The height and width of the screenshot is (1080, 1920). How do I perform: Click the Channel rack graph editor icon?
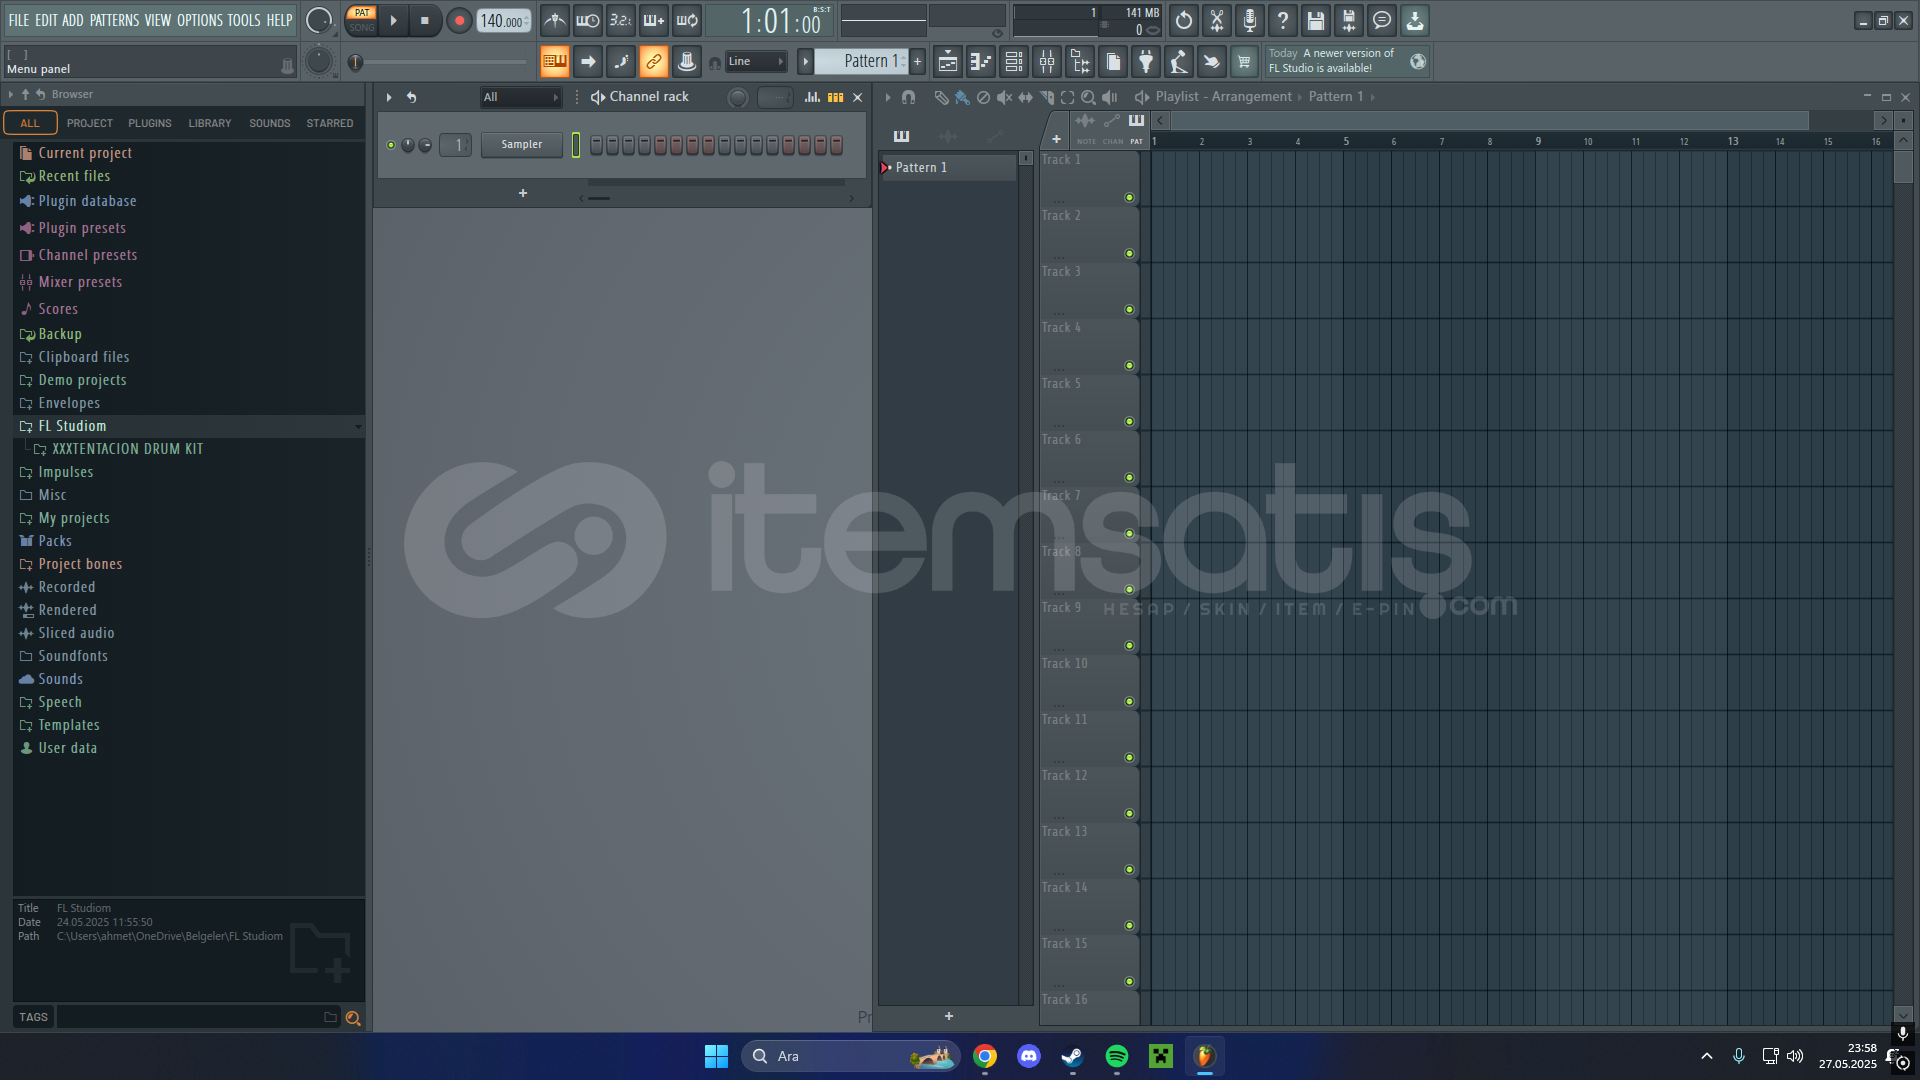coord(812,97)
